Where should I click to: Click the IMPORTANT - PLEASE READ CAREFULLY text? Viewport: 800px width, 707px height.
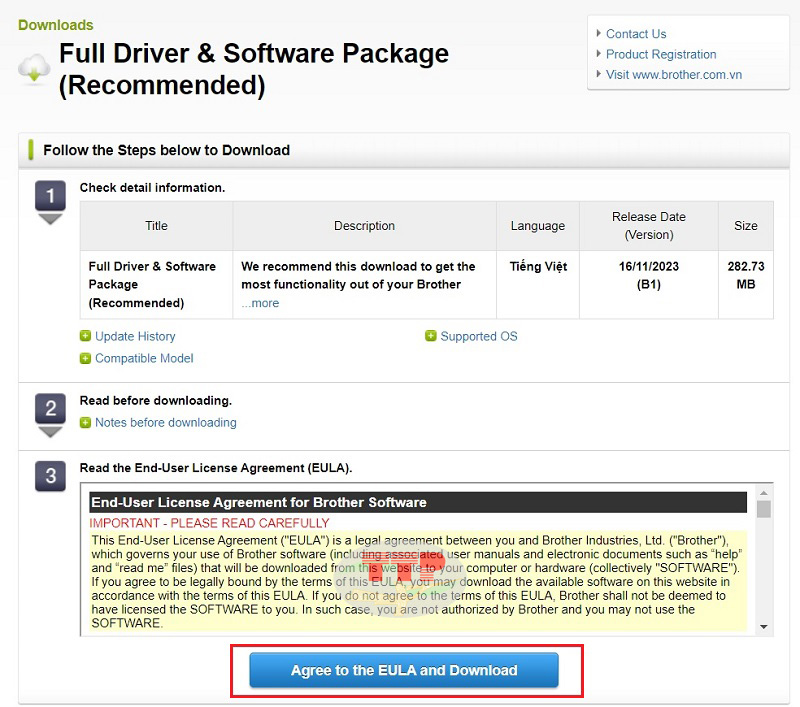(x=209, y=523)
